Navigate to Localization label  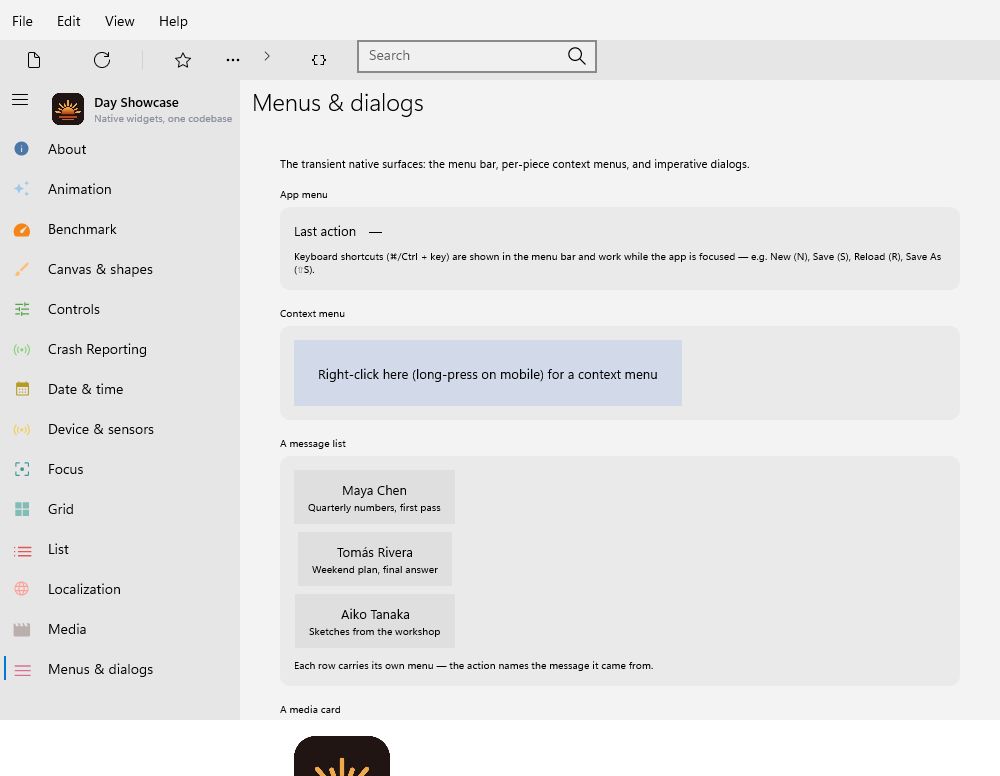pyautogui.click(x=84, y=589)
